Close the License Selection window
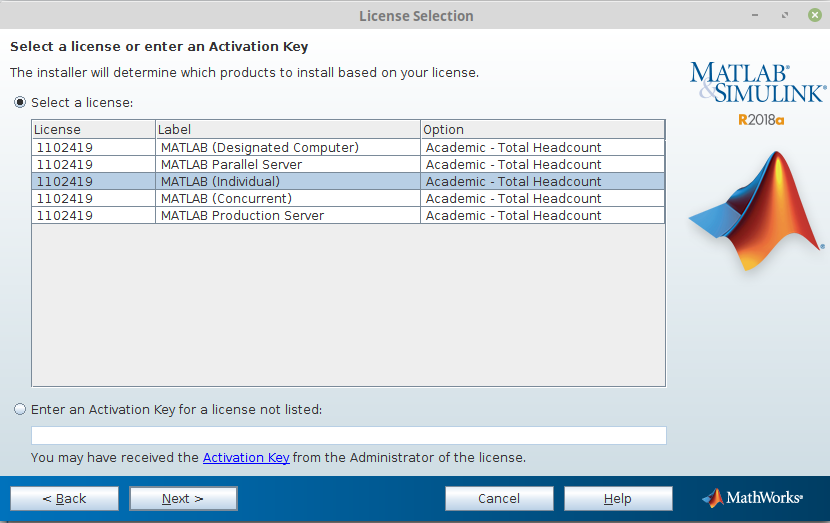This screenshot has width=830, height=523. (x=814, y=16)
